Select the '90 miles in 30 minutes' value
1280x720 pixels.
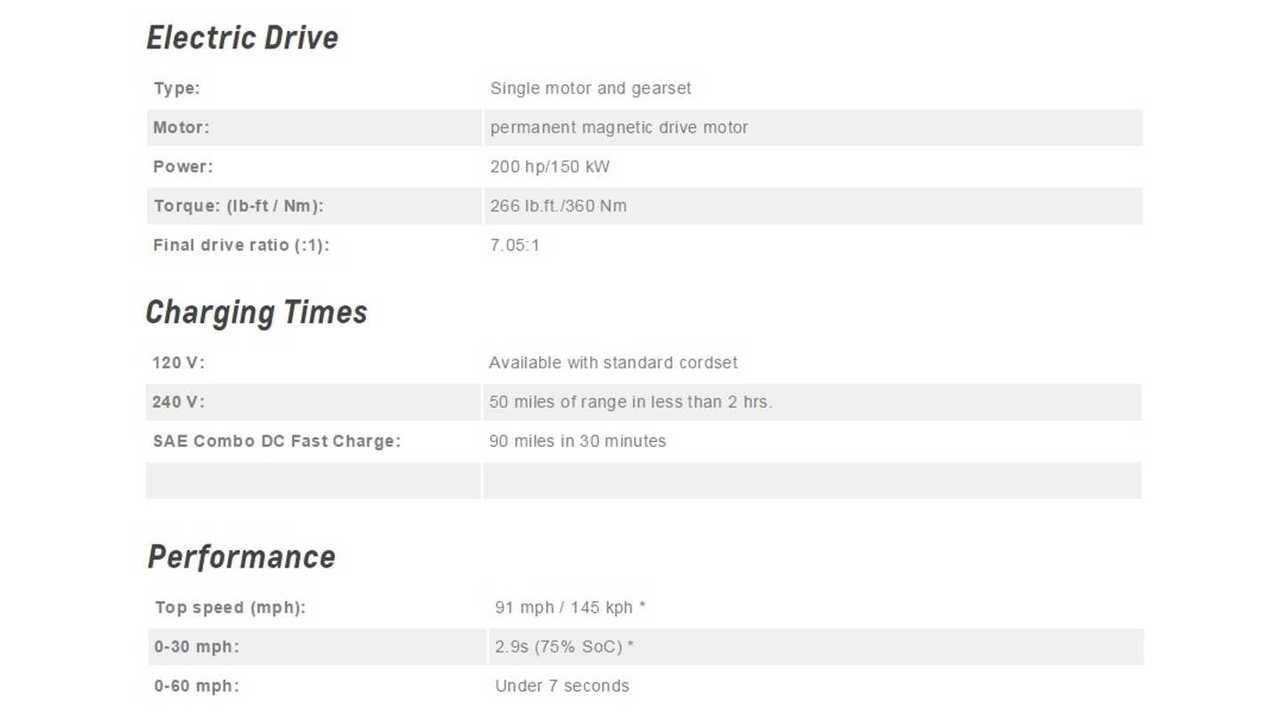pyautogui.click(x=577, y=441)
